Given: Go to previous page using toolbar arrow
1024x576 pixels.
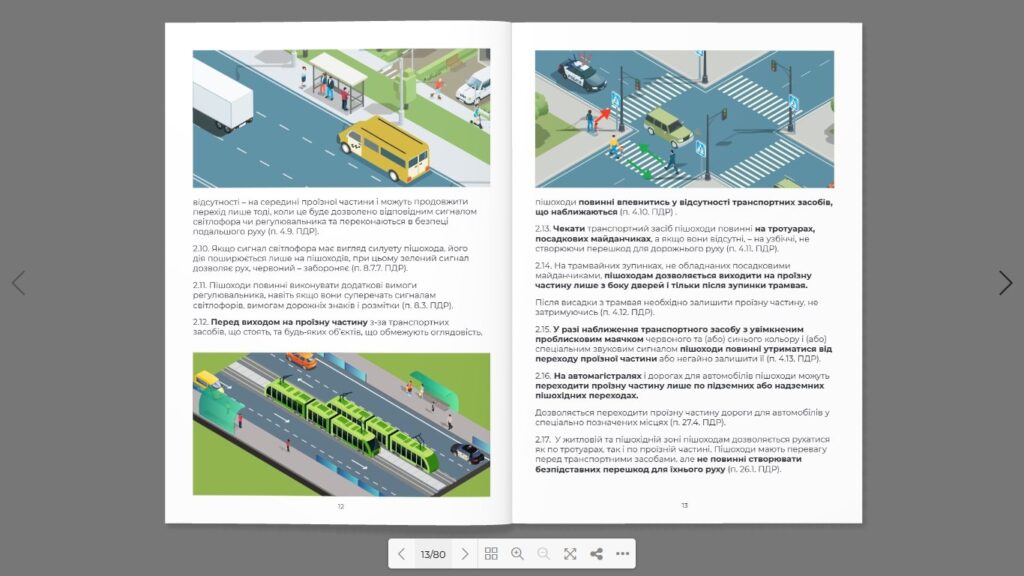Looking at the screenshot, I should pyautogui.click(x=401, y=554).
